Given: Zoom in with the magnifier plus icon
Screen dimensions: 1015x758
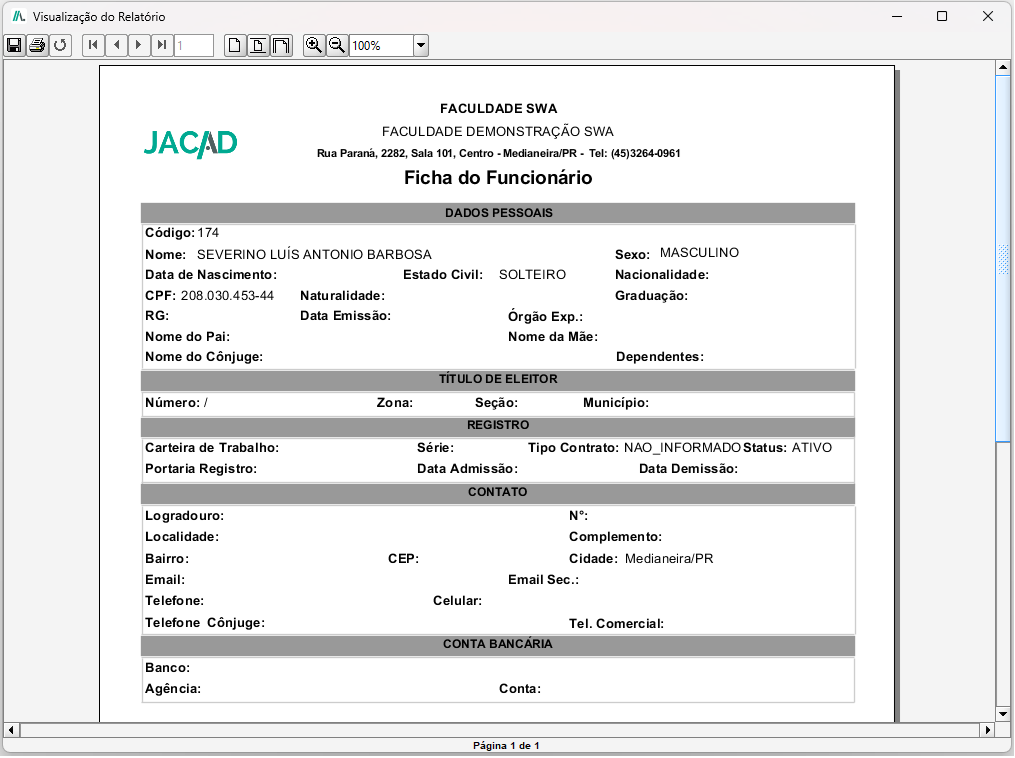Looking at the screenshot, I should tap(314, 45).
